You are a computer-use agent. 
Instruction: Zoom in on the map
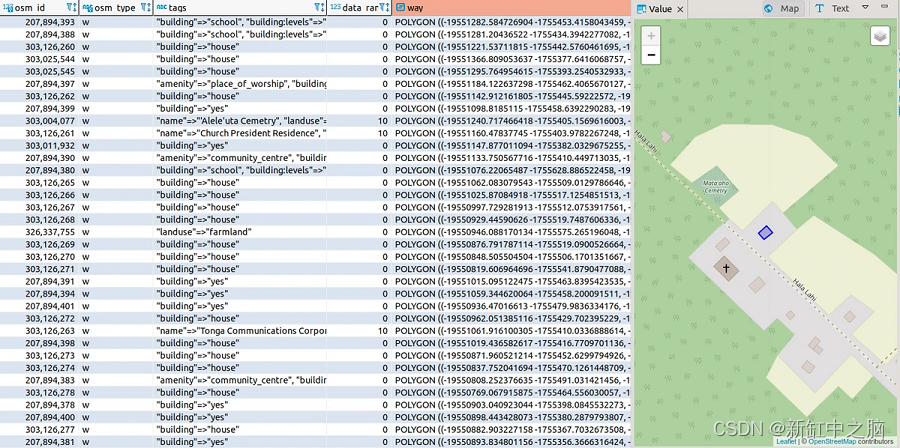[651, 36]
